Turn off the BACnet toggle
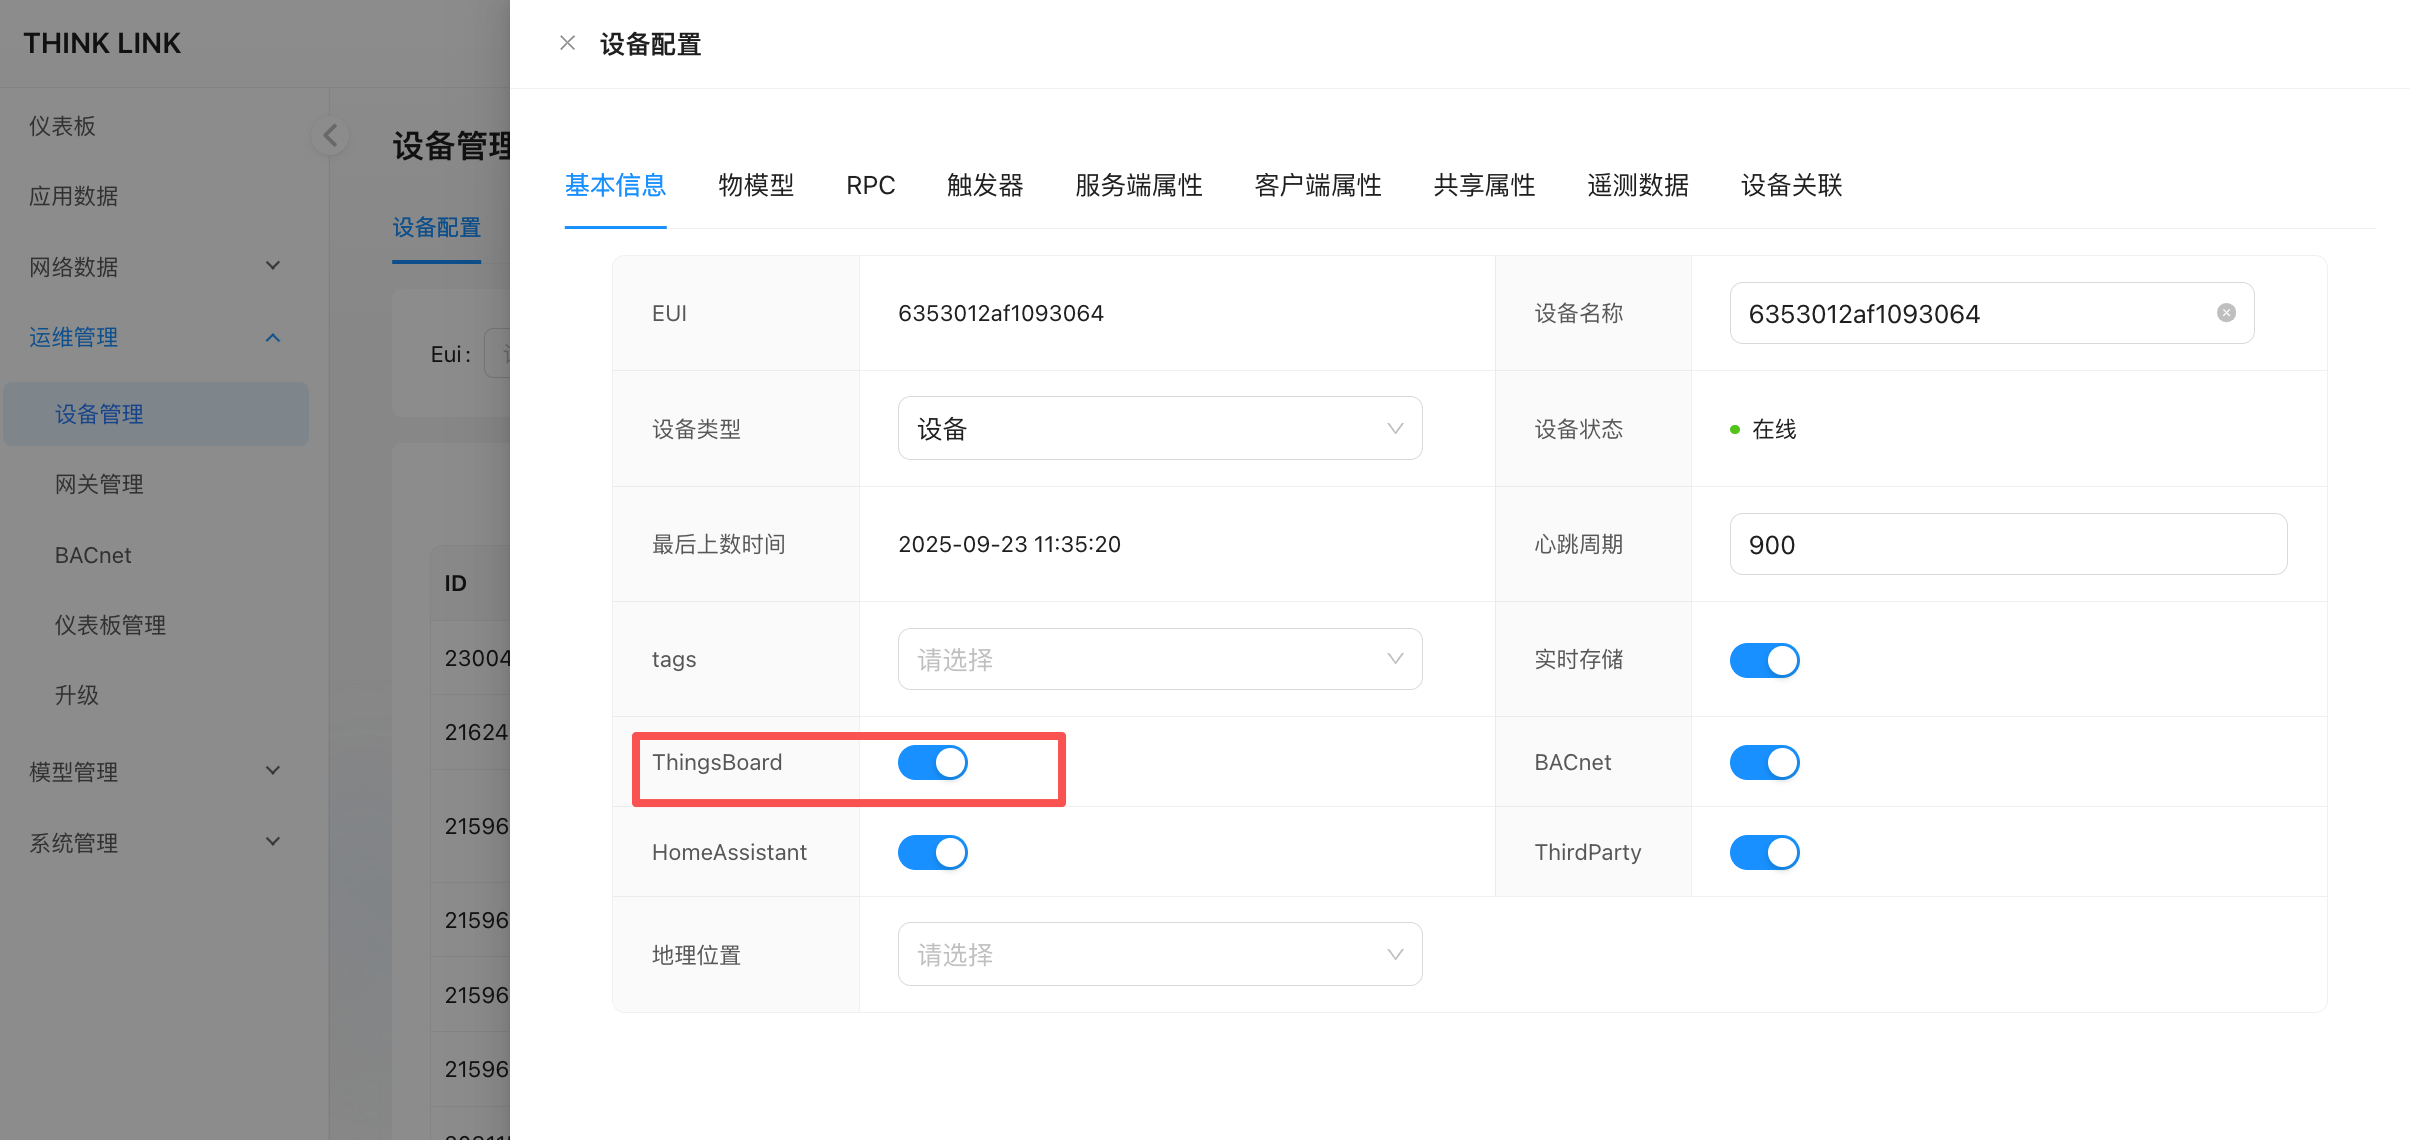The height and width of the screenshot is (1140, 2410). click(1764, 763)
